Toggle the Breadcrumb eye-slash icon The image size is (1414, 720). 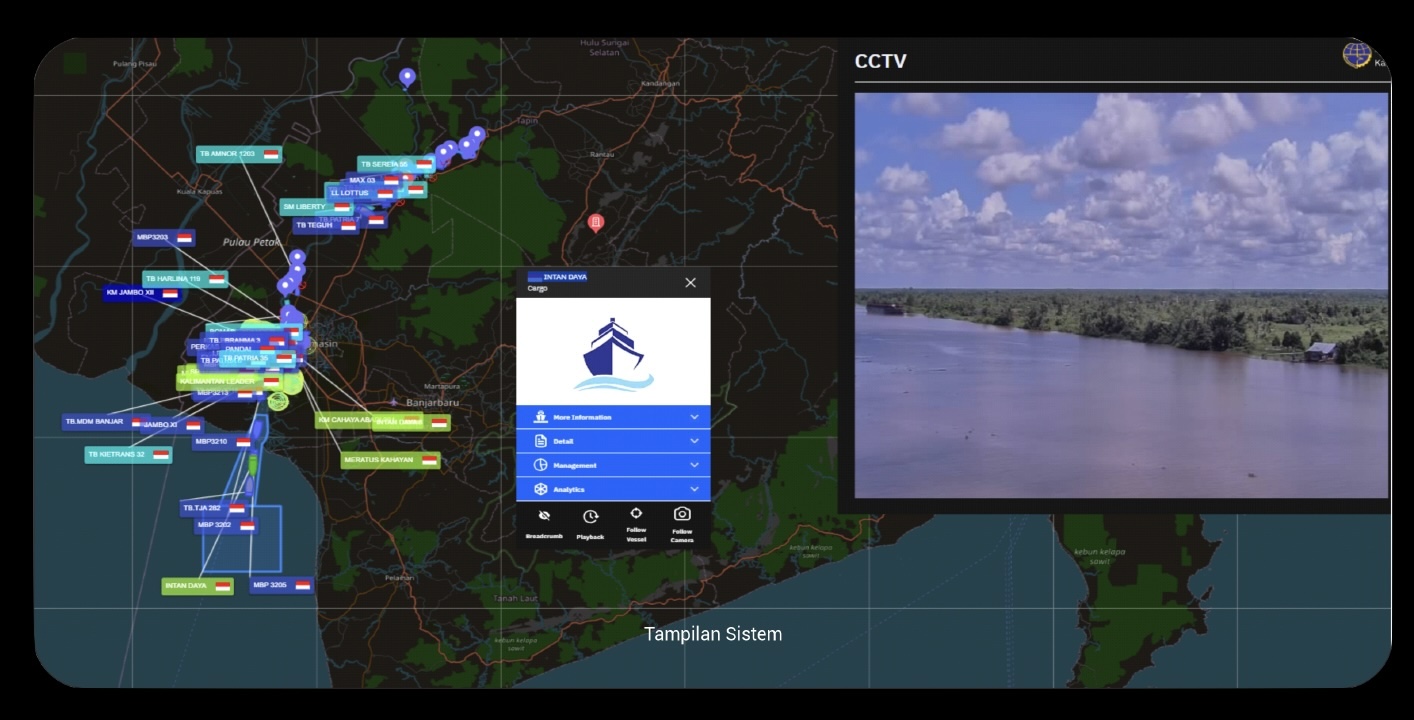tap(544, 516)
